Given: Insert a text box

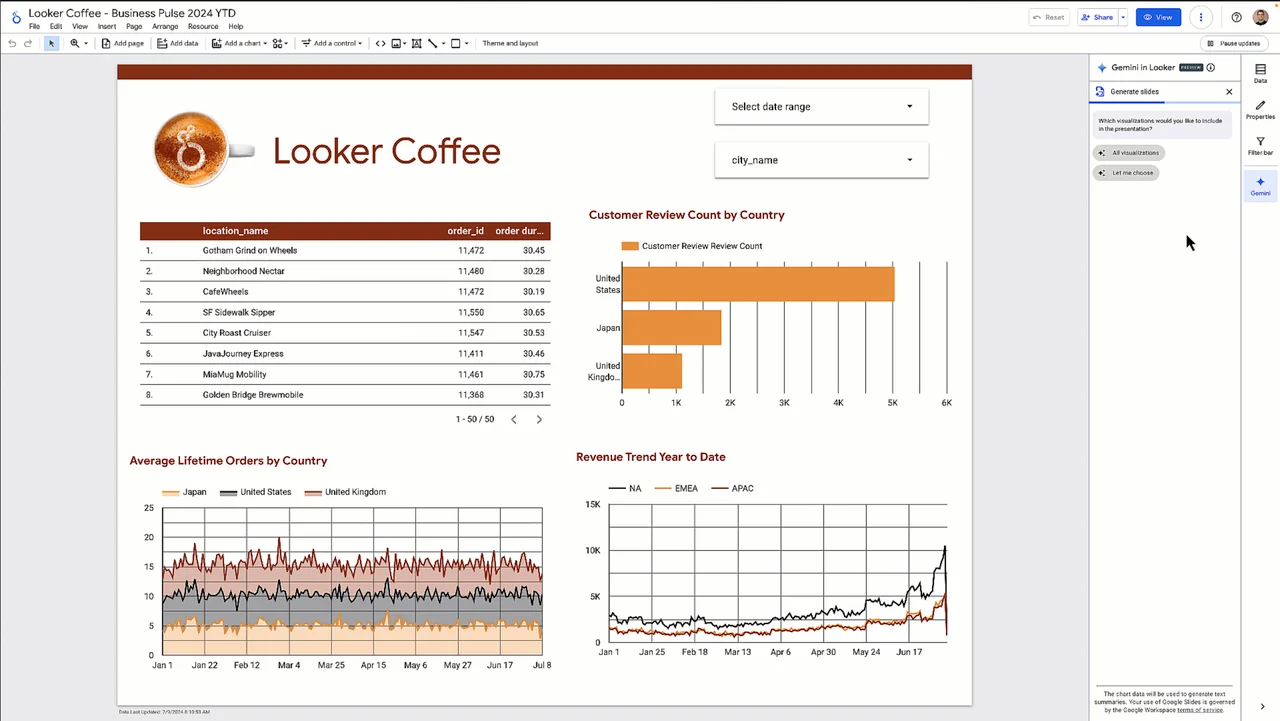Looking at the screenshot, I should tap(416, 44).
